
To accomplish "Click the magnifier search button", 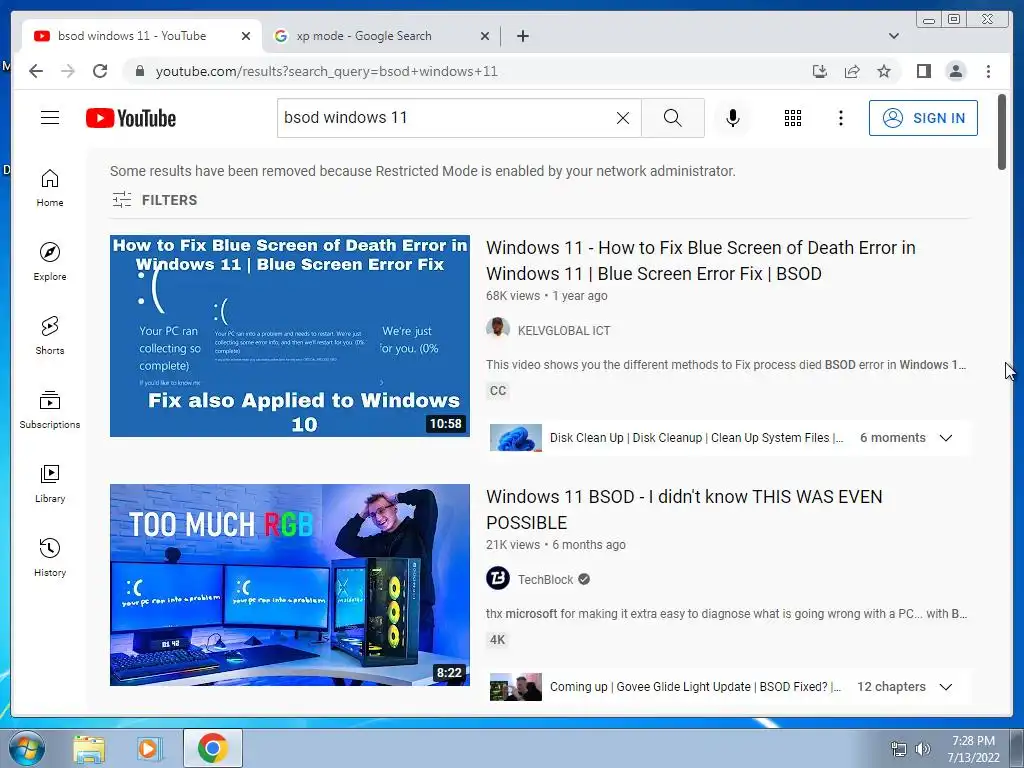I will (673, 118).
